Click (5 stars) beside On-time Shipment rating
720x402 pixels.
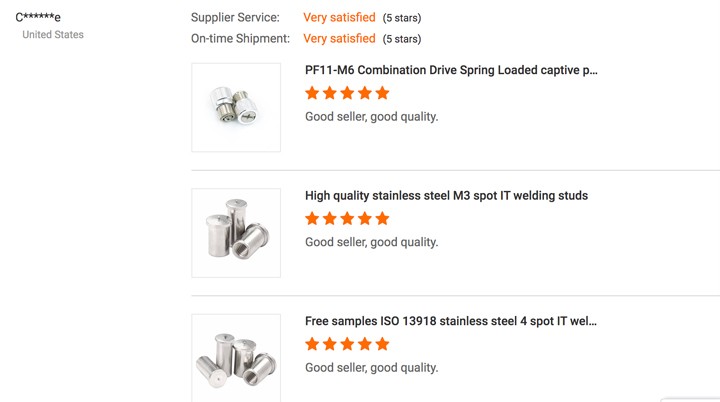pos(402,39)
